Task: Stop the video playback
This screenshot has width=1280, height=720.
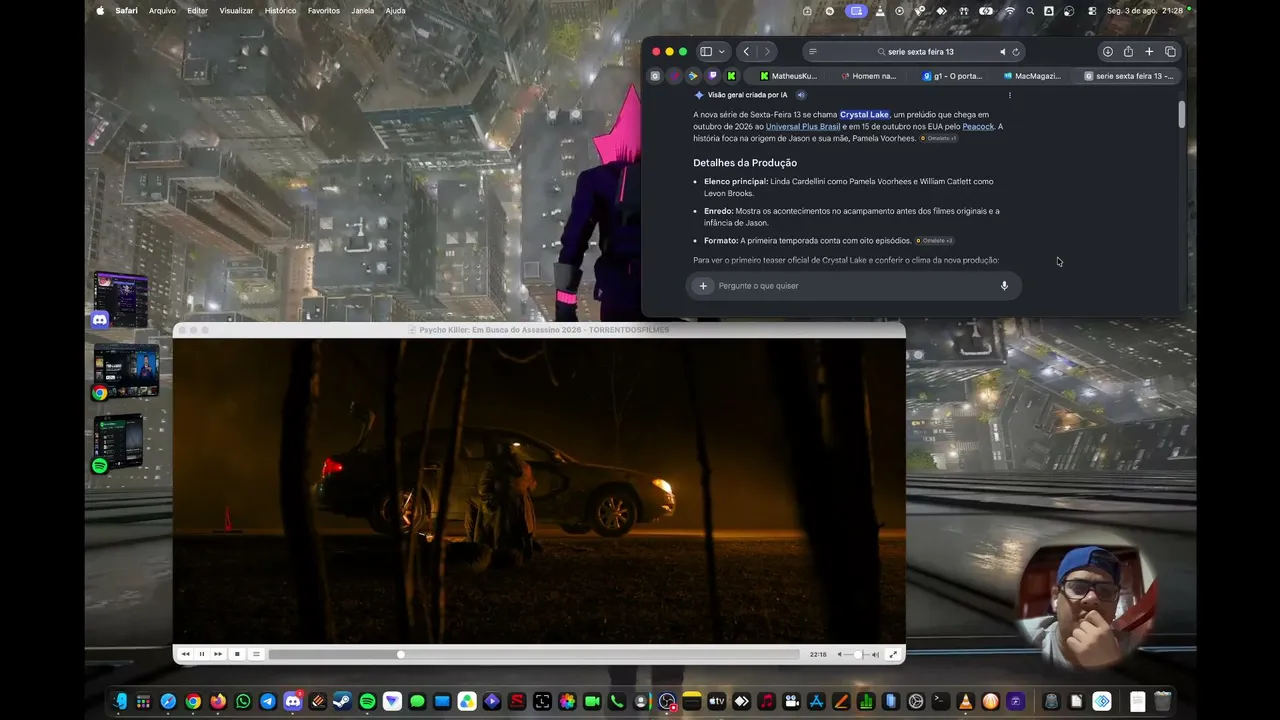Action: click(x=237, y=654)
